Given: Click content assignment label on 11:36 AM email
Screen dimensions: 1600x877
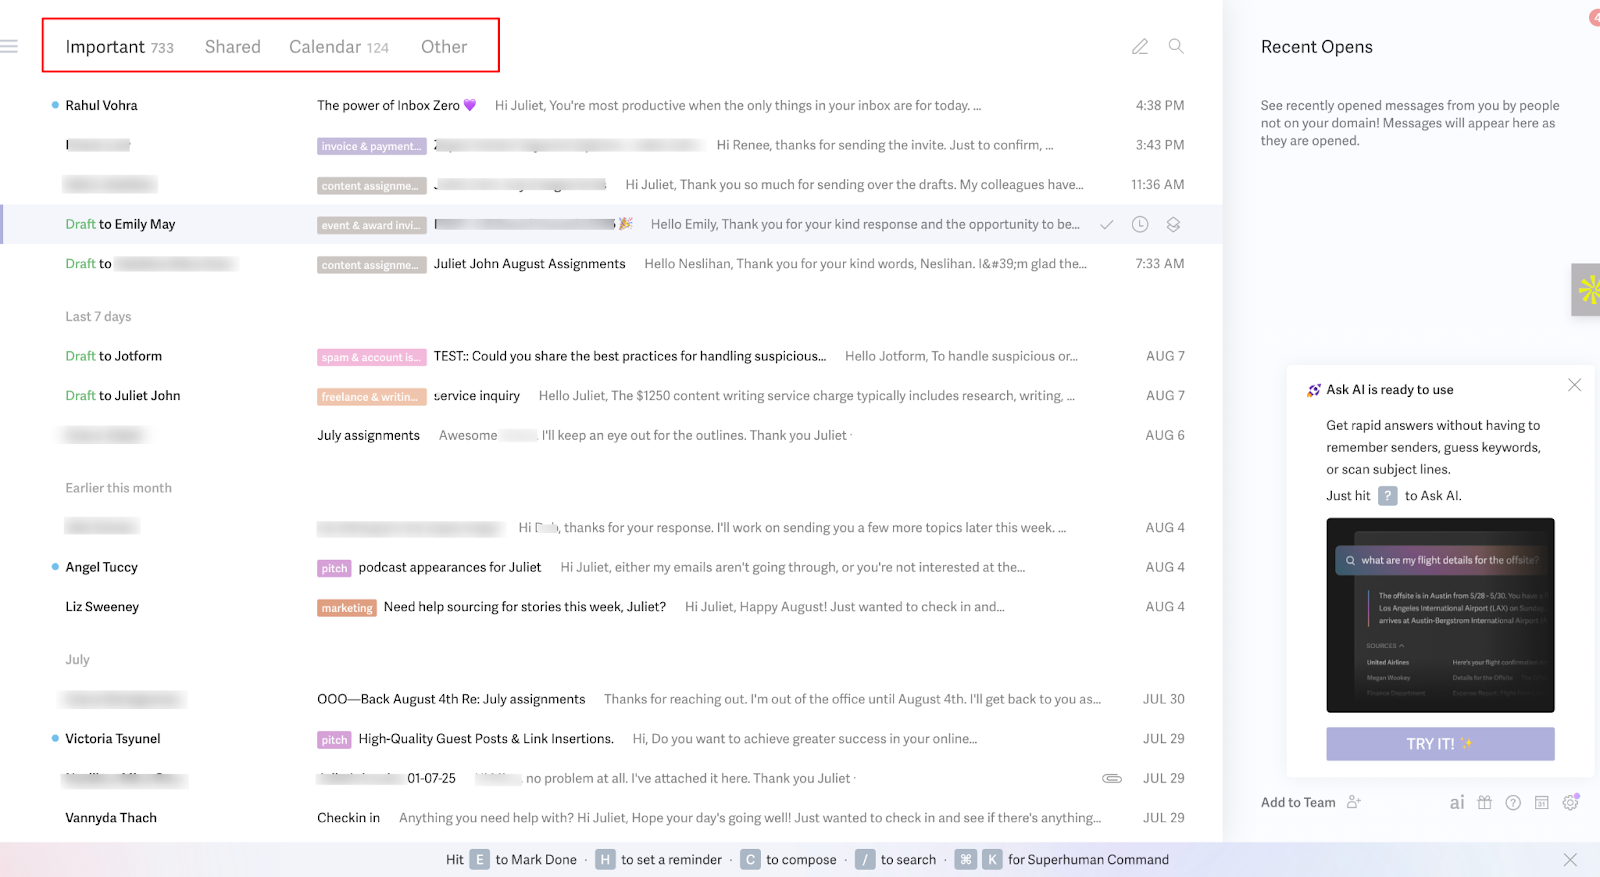Looking at the screenshot, I should (372, 186).
